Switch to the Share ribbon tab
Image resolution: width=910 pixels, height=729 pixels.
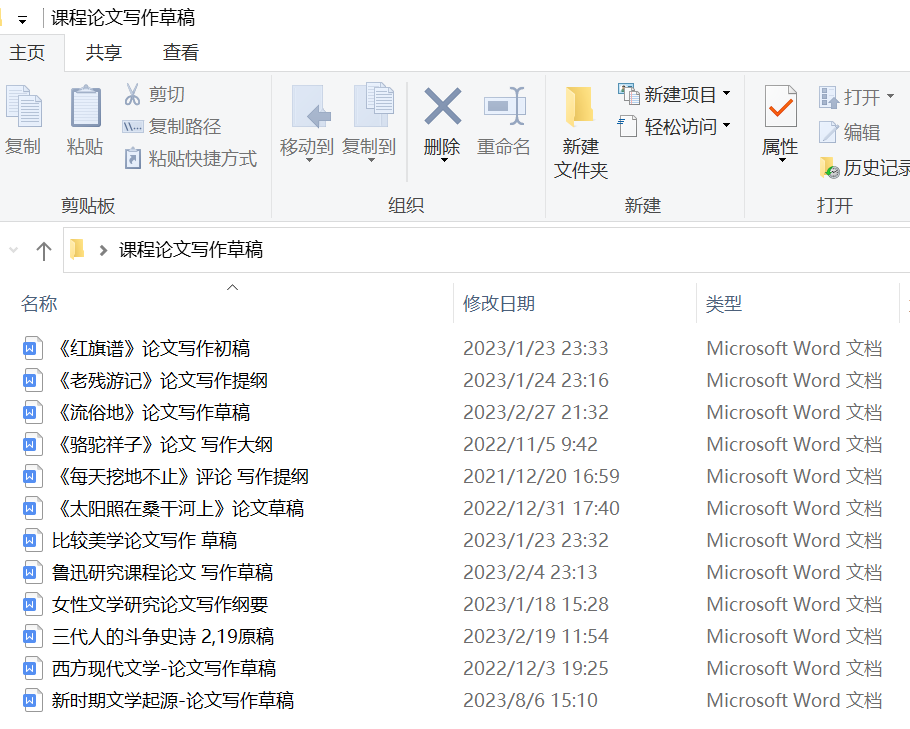click(104, 53)
